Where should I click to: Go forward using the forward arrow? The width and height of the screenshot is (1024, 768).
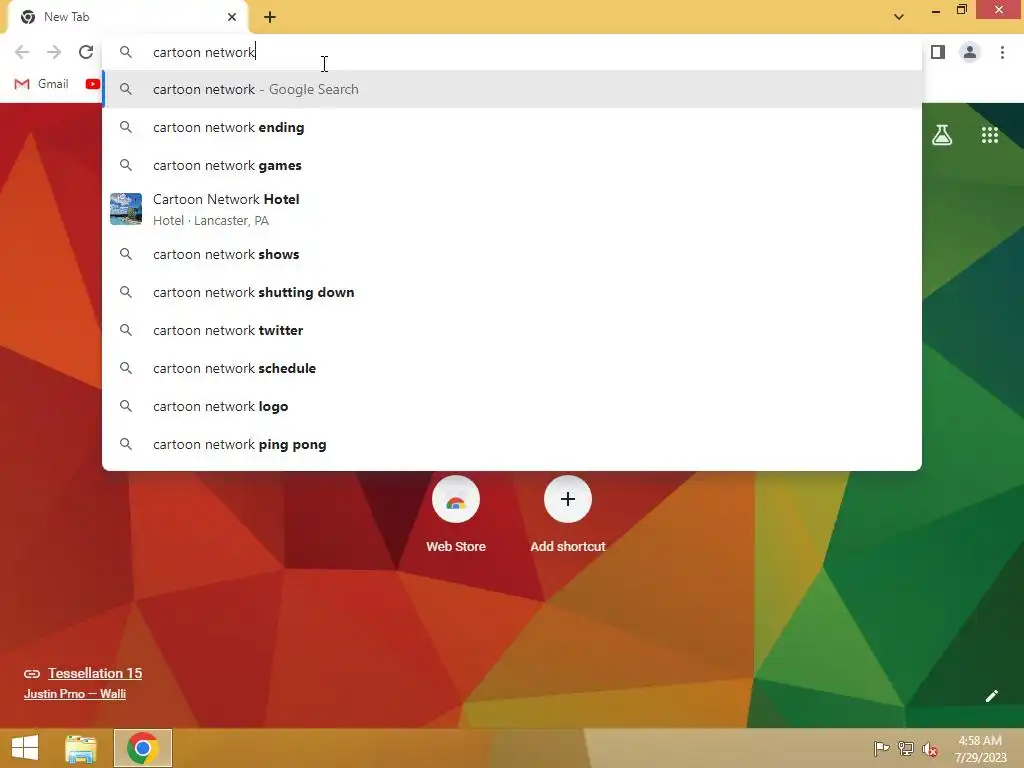54,52
